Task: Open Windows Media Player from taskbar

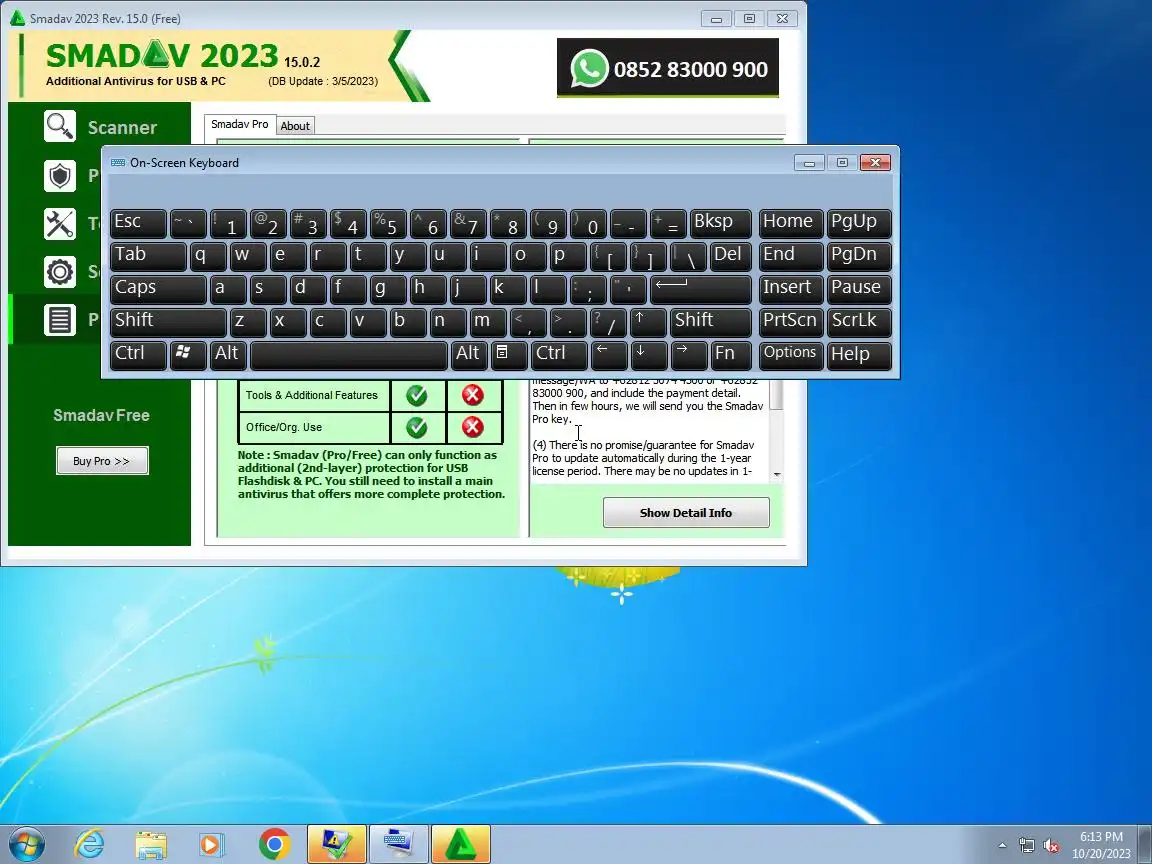Action: (x=212, y=844)
